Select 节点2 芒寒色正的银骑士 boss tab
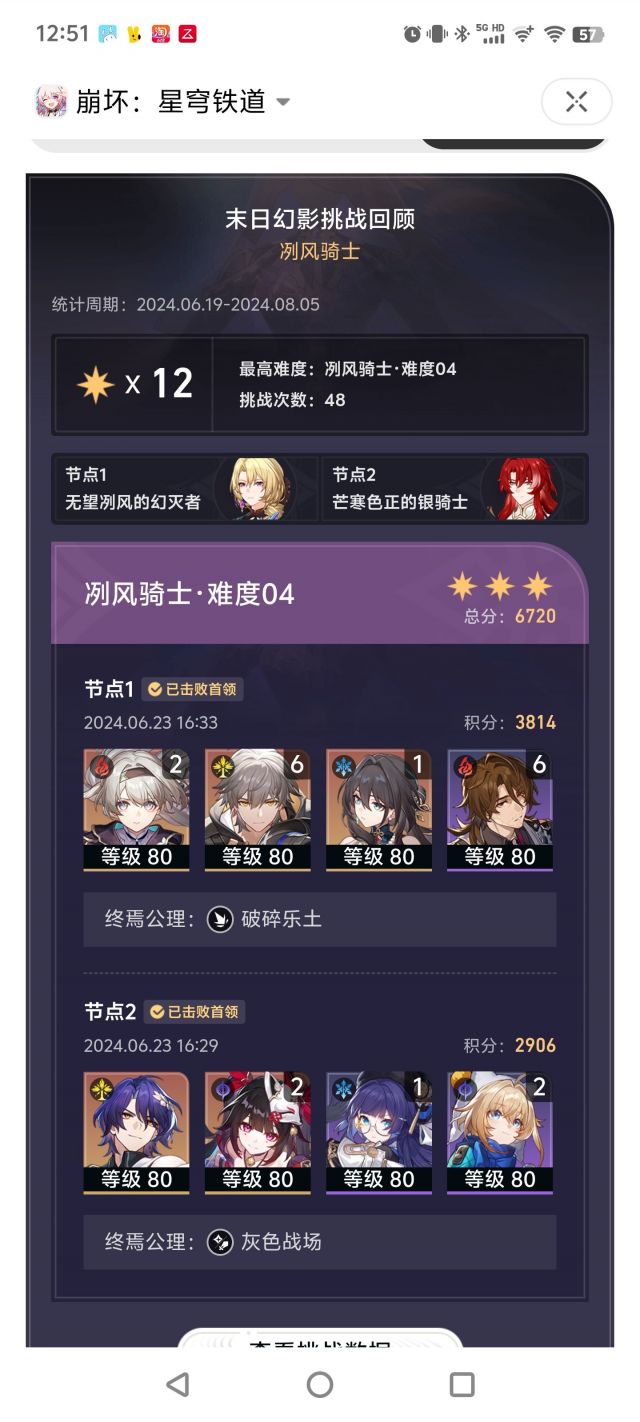 pos(454,488)
